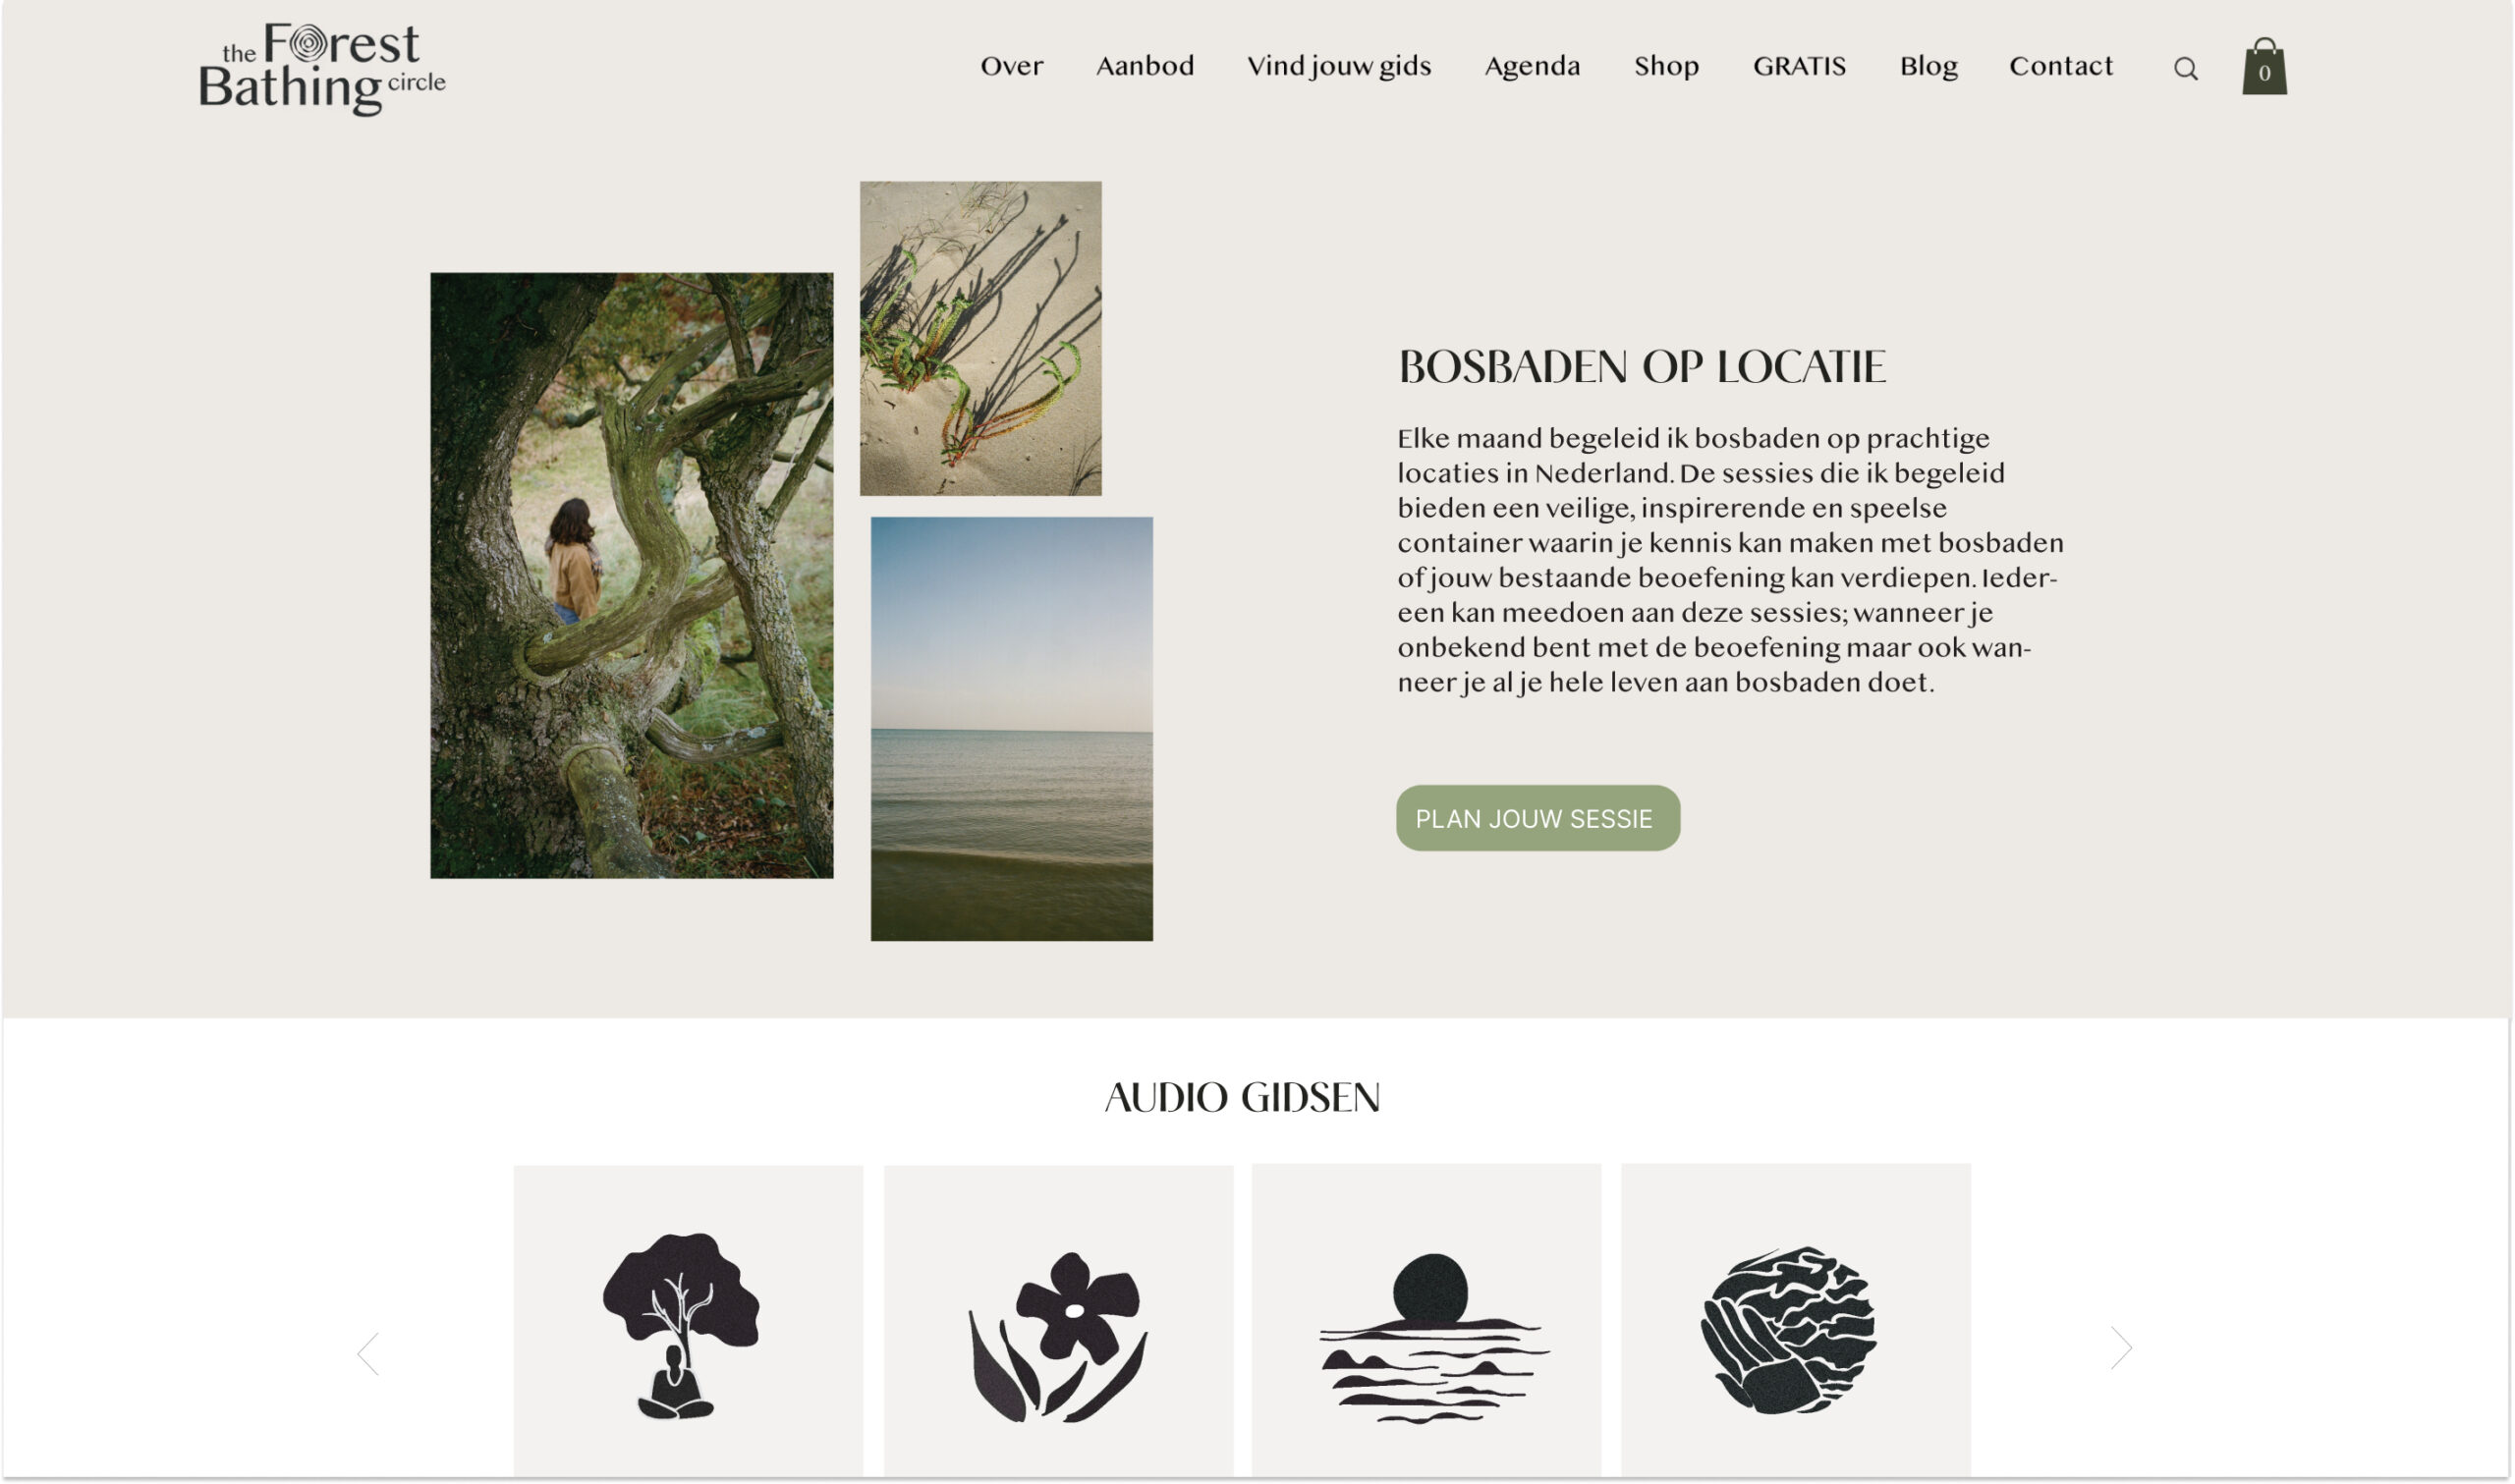Click the woman in forest photo
The width and height of the screenshot is (2515, 1484).
coord(631,576)
